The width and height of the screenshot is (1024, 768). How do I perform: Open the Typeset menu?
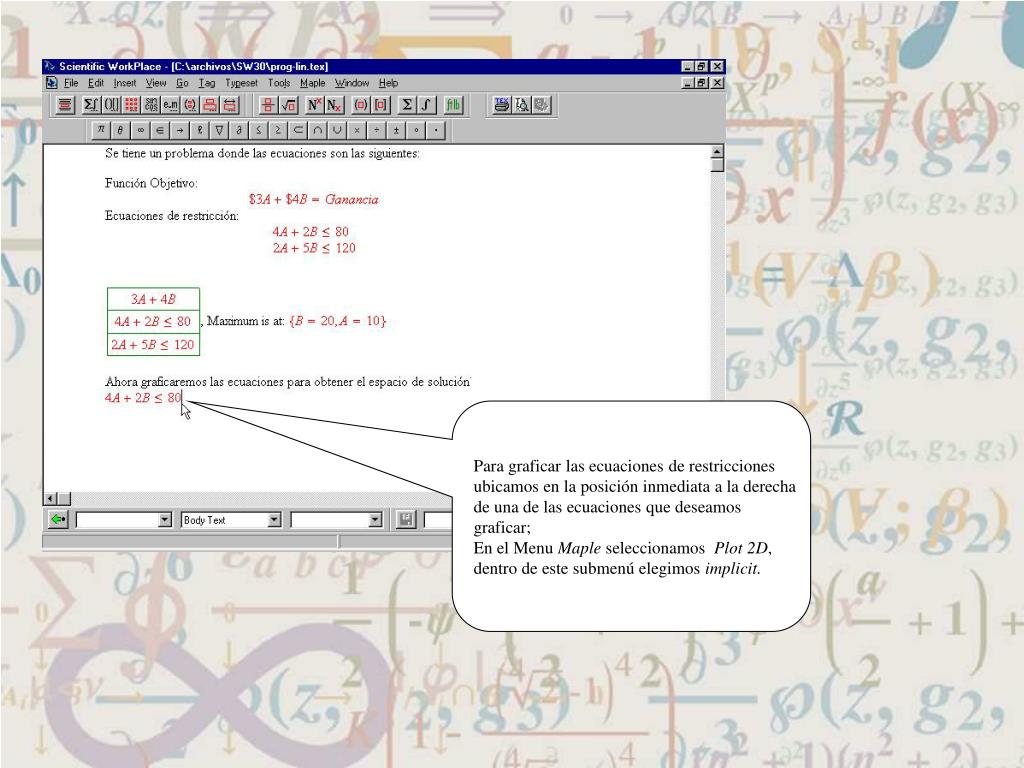tap(242, 83)
